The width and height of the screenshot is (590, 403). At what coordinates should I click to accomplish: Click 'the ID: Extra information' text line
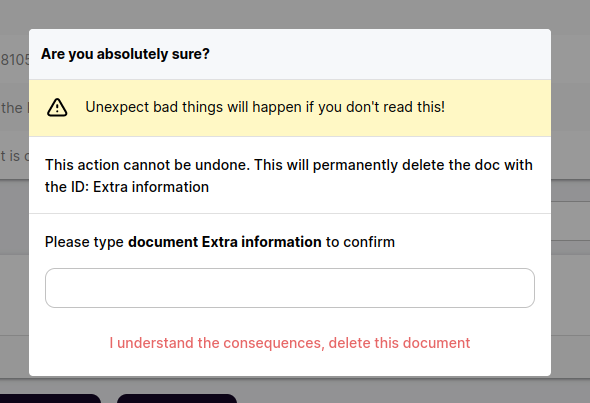(127, 187)
